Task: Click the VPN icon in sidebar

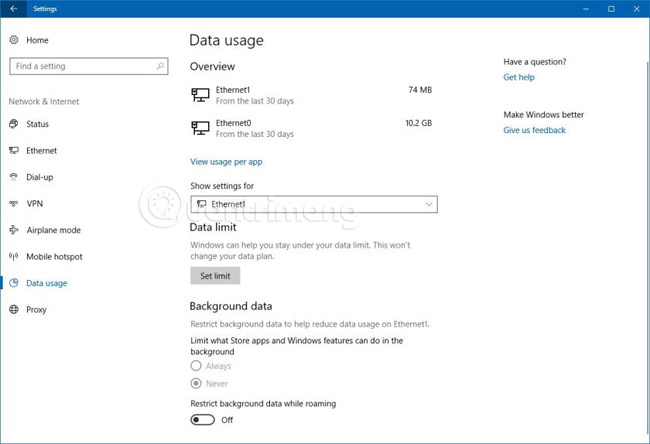Action: pos(14,203)
